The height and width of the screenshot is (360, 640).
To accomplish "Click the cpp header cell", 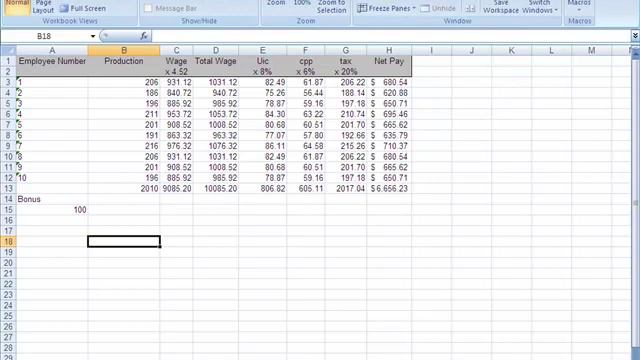I will point(306,61).
